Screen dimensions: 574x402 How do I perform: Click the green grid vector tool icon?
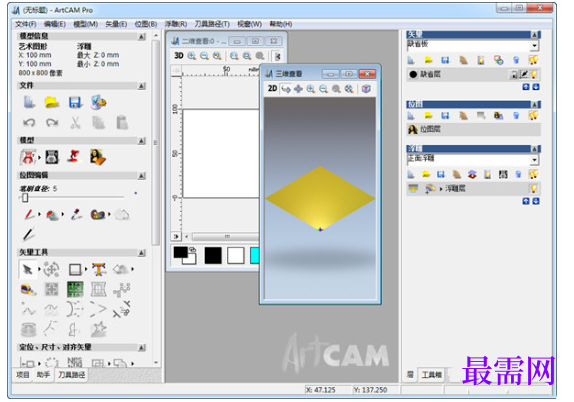coord(75,289)
